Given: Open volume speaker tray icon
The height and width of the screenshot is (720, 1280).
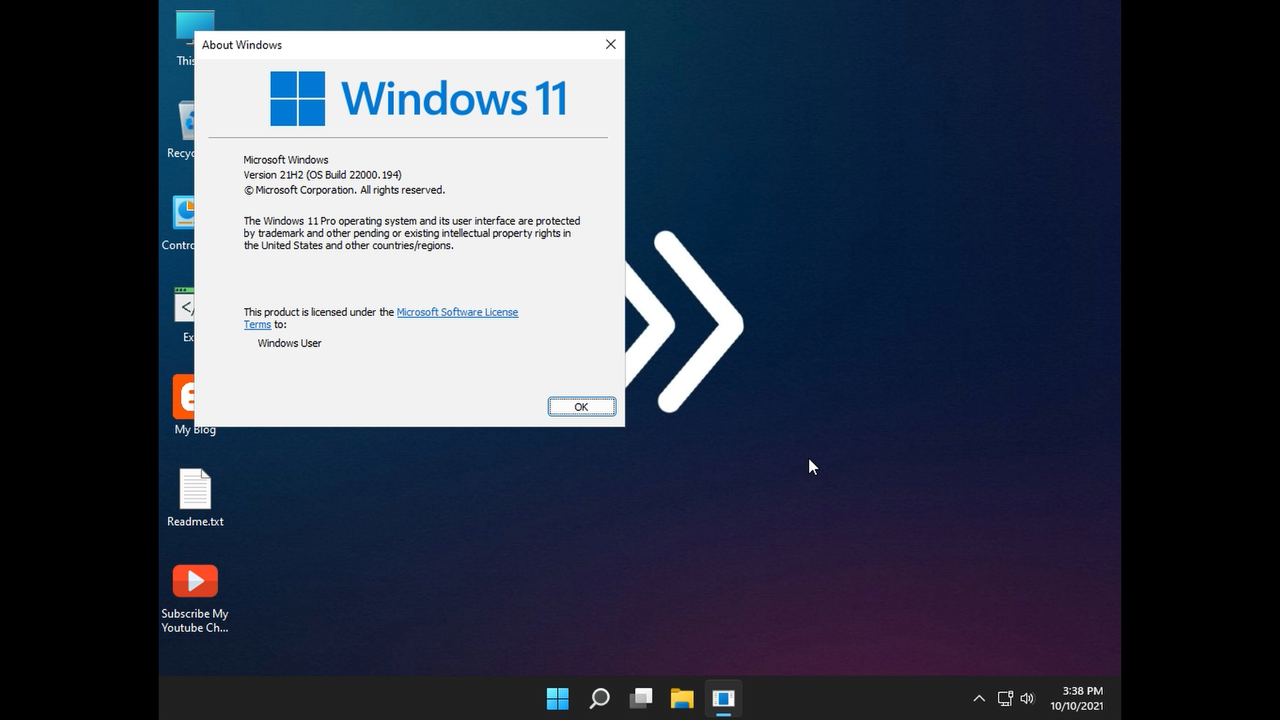Looking at the screenshot, I should 1027,698.
